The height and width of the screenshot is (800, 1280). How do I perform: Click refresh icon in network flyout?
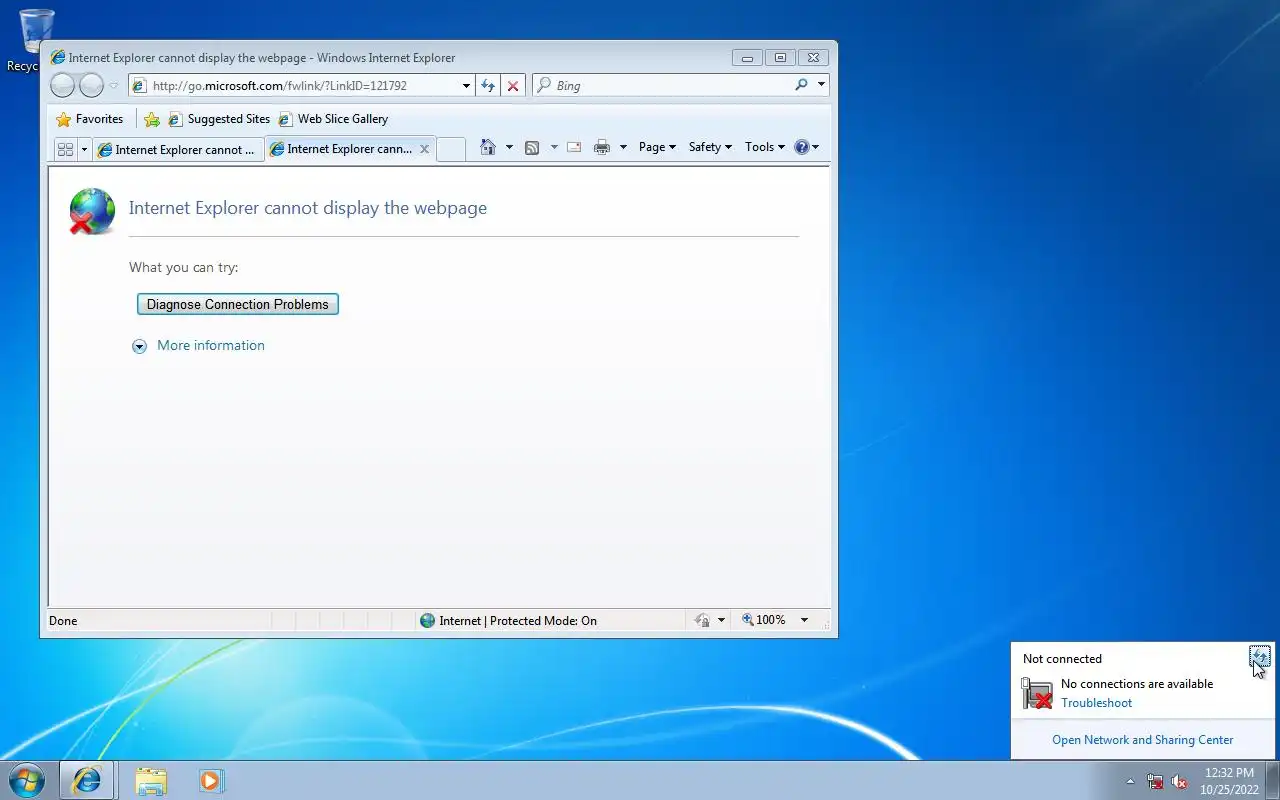click(x=1259, y=656)
